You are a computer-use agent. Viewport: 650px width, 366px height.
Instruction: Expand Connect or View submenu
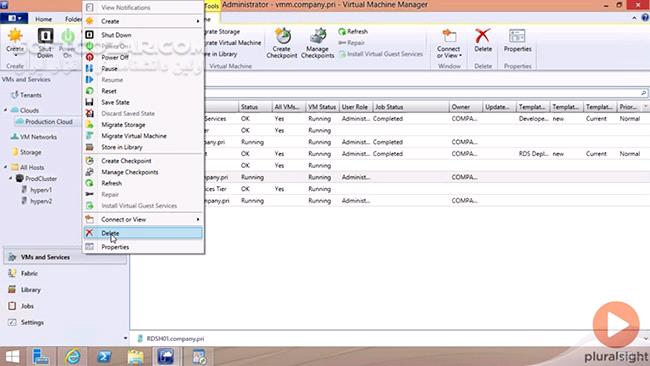(x=143, y=219)
